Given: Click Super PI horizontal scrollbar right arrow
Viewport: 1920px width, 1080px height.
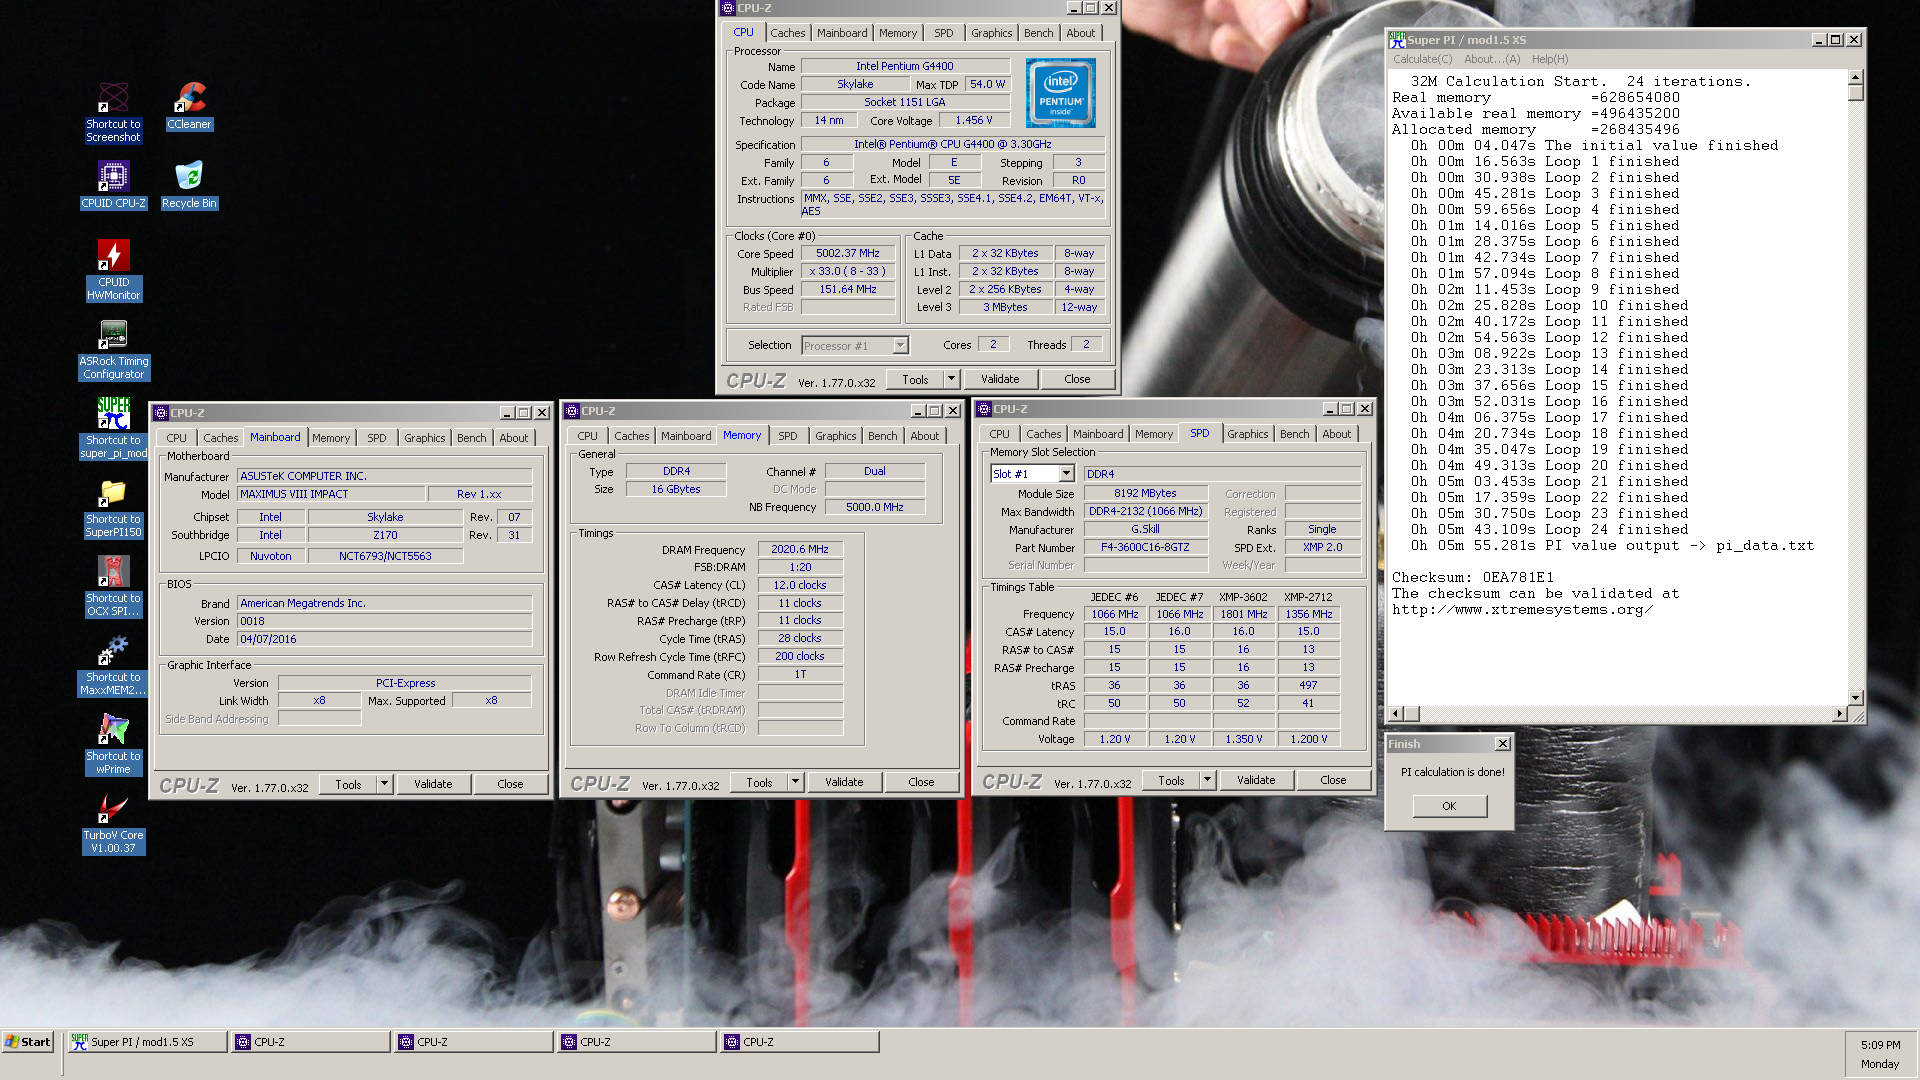Looking at the screenshot, I should pos(1838,714).
